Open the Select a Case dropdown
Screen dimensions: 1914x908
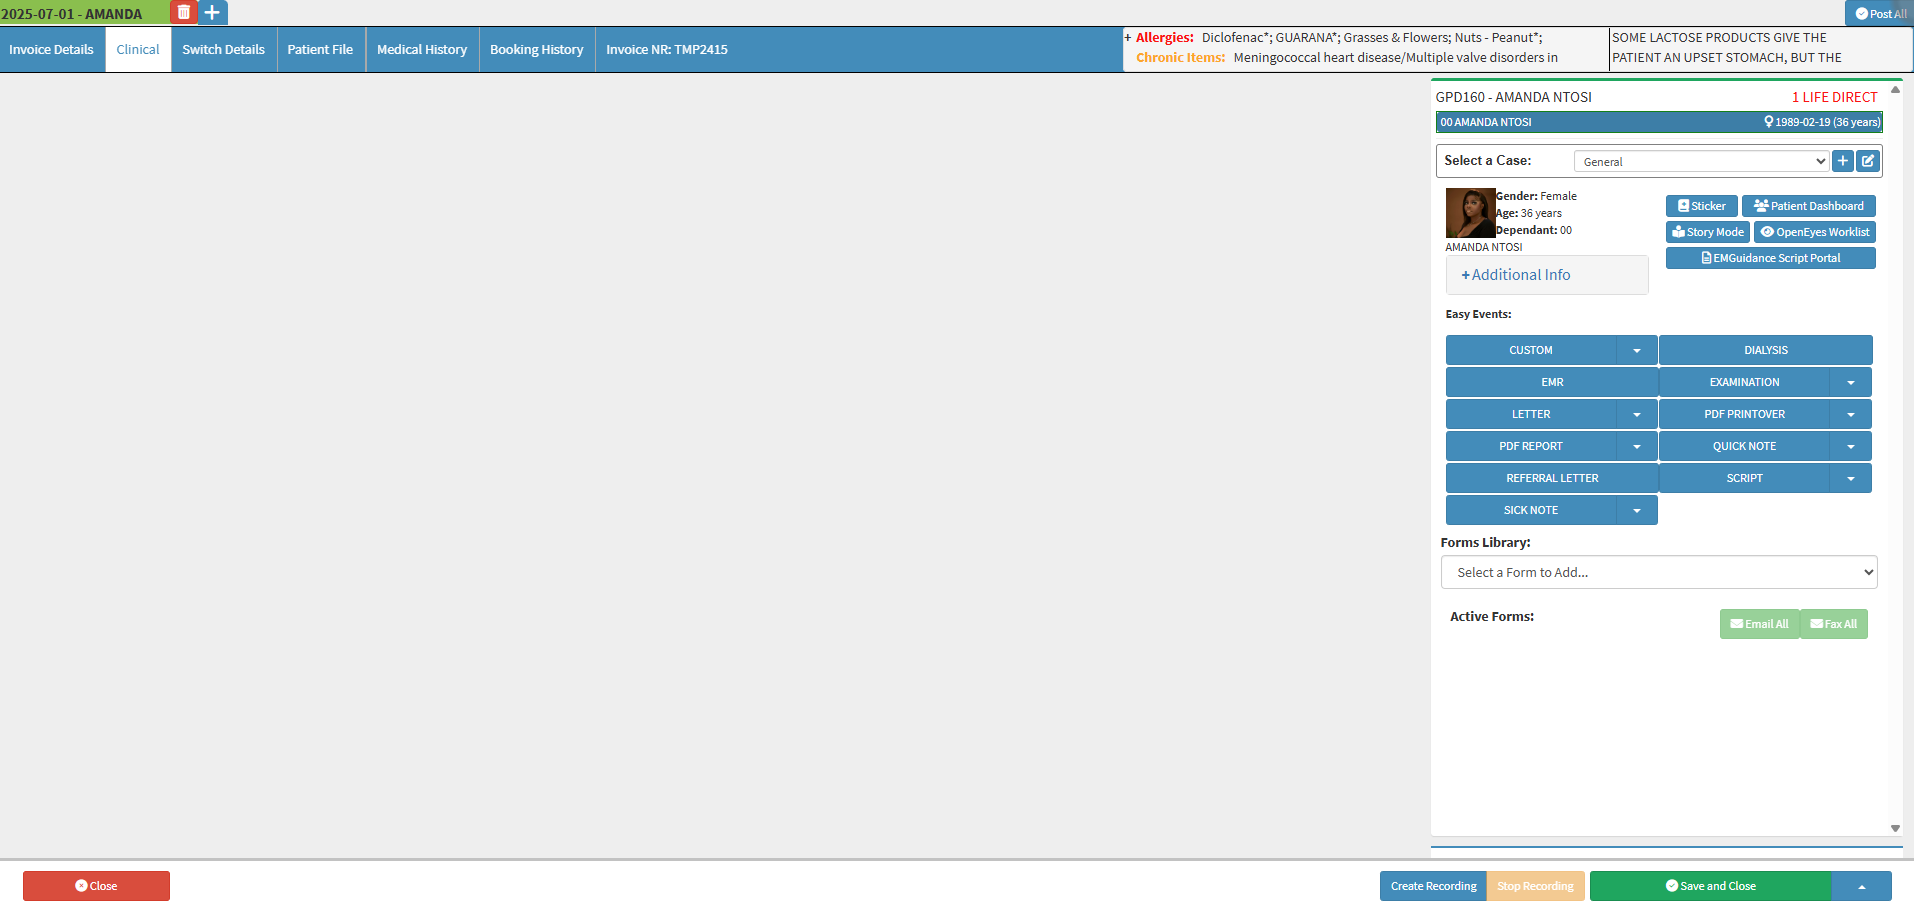tap(1701, 161)
